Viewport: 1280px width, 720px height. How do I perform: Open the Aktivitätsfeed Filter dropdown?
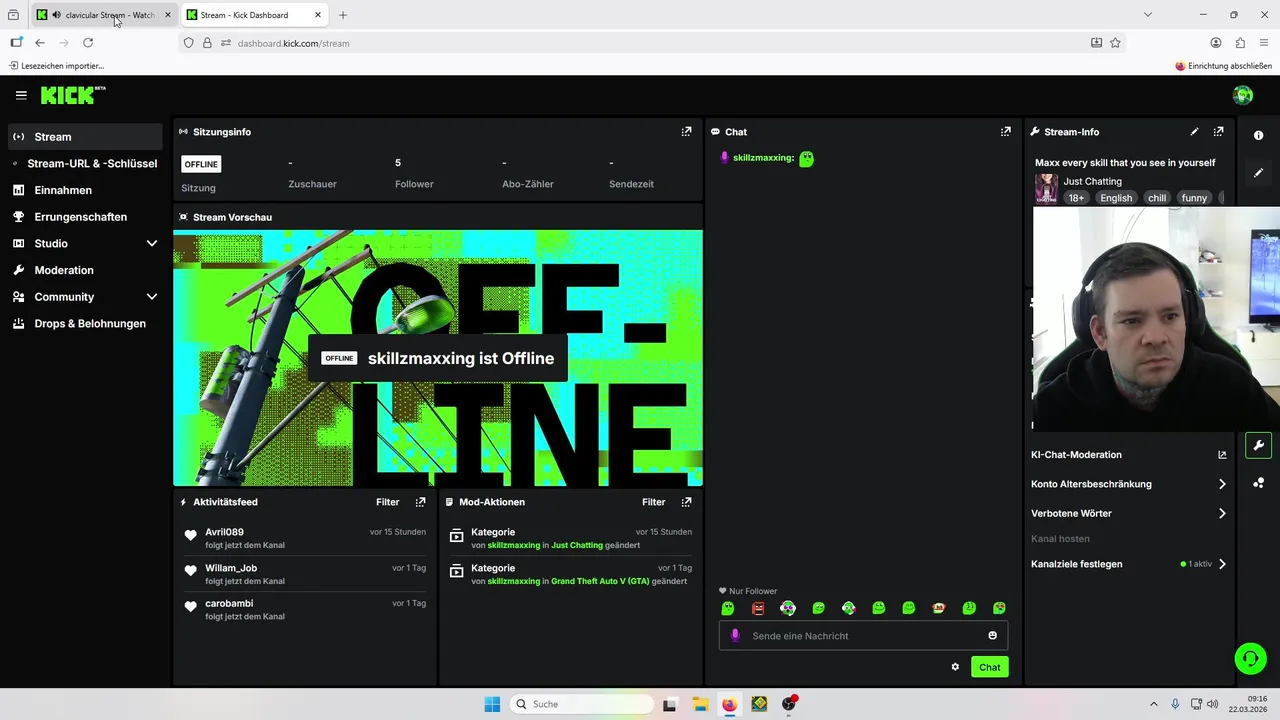tap(387, 502)
